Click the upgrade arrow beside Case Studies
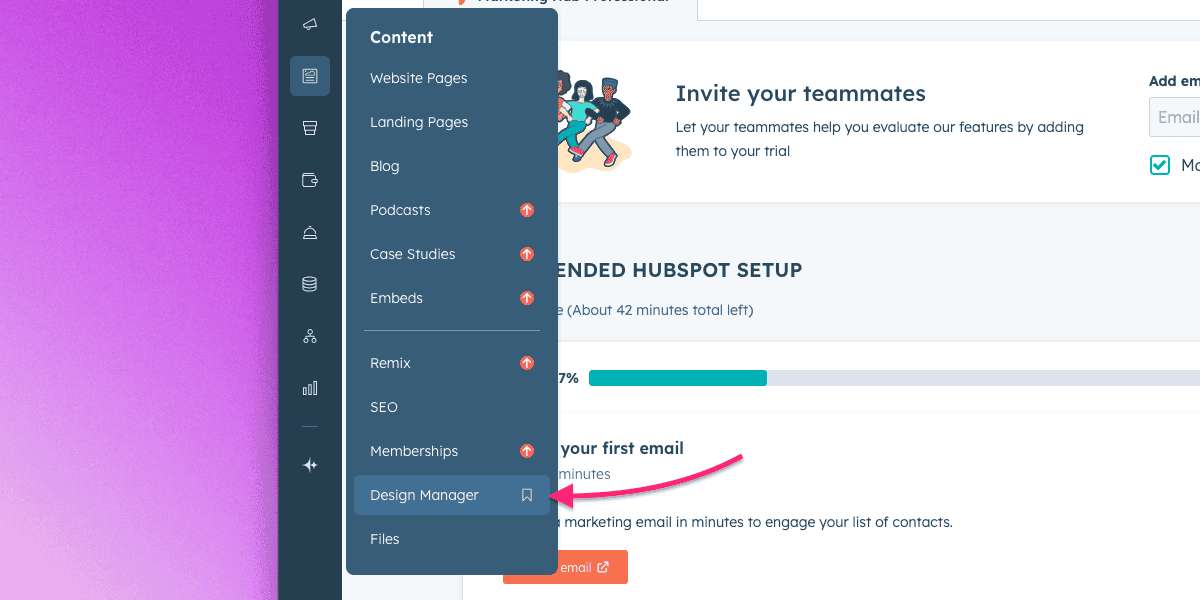1200x600 pixels. tap(526, 254)
